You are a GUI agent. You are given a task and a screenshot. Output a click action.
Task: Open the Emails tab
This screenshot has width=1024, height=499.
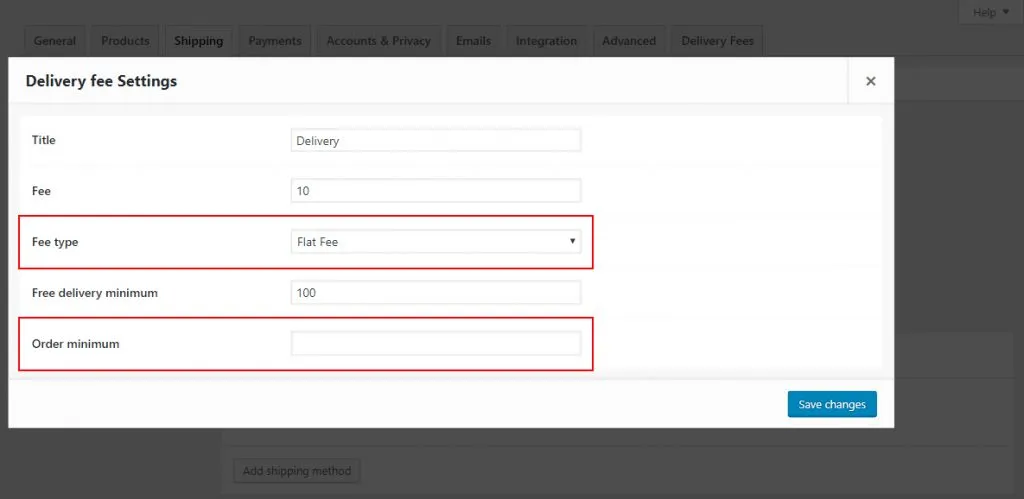coord(473,41)
